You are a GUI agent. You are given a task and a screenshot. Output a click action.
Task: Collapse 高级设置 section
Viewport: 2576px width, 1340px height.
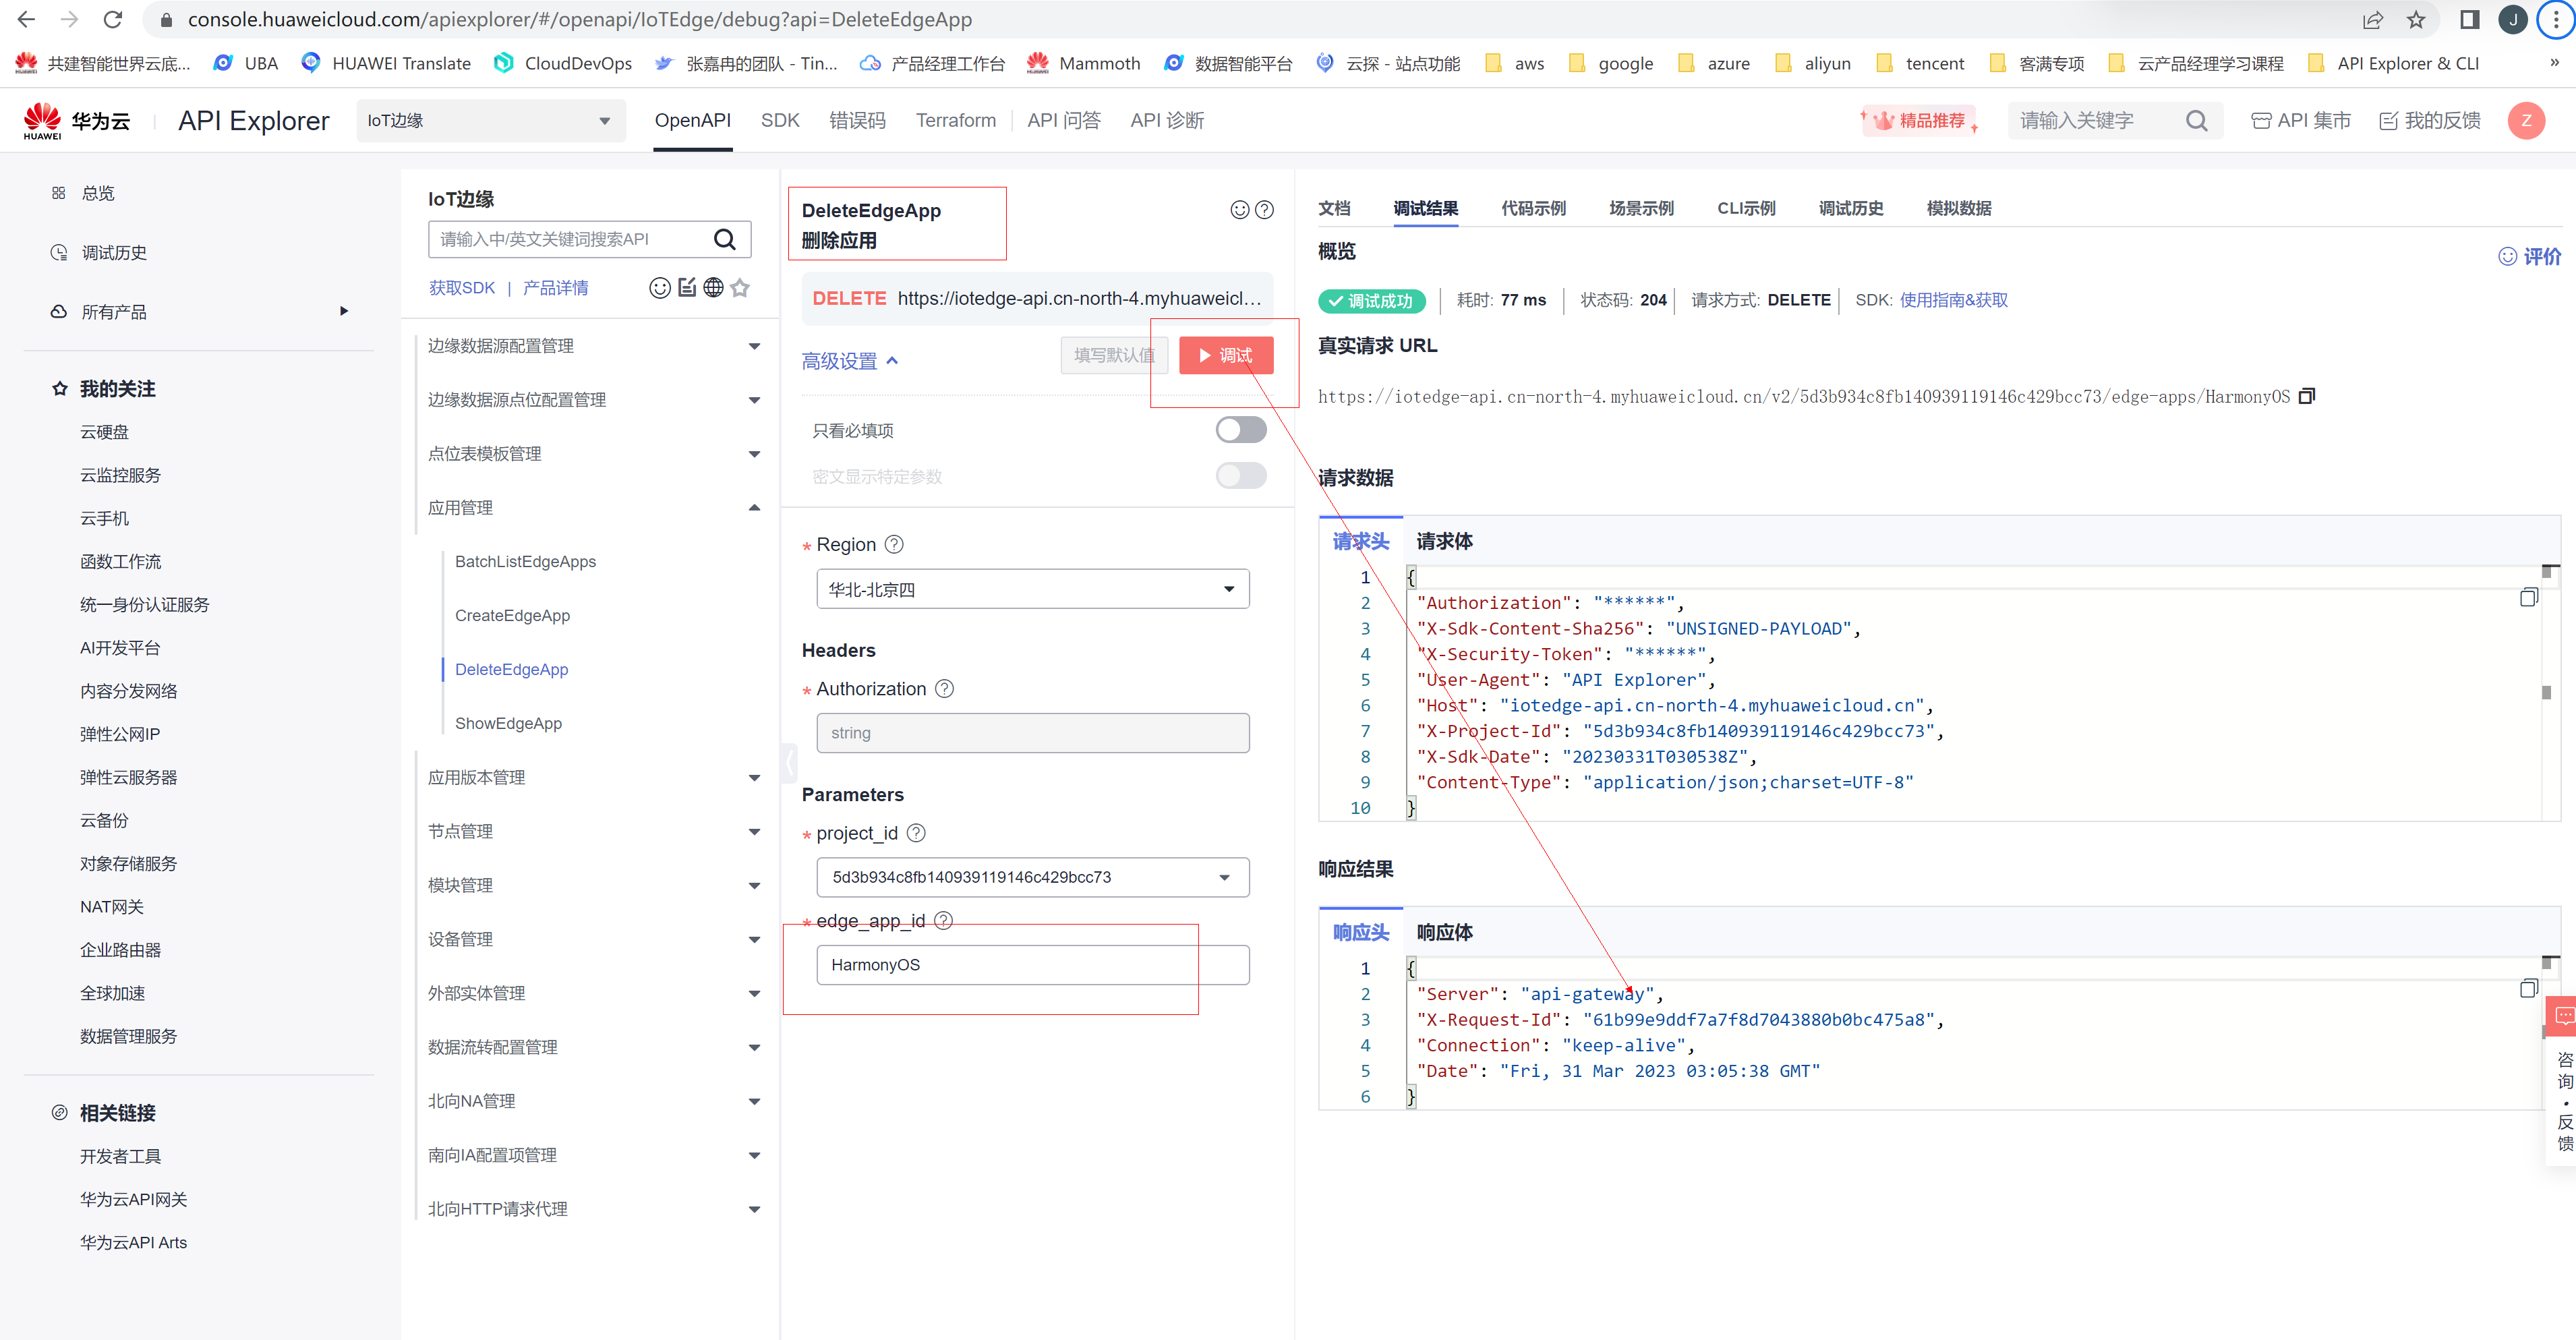tap(850, 361)
